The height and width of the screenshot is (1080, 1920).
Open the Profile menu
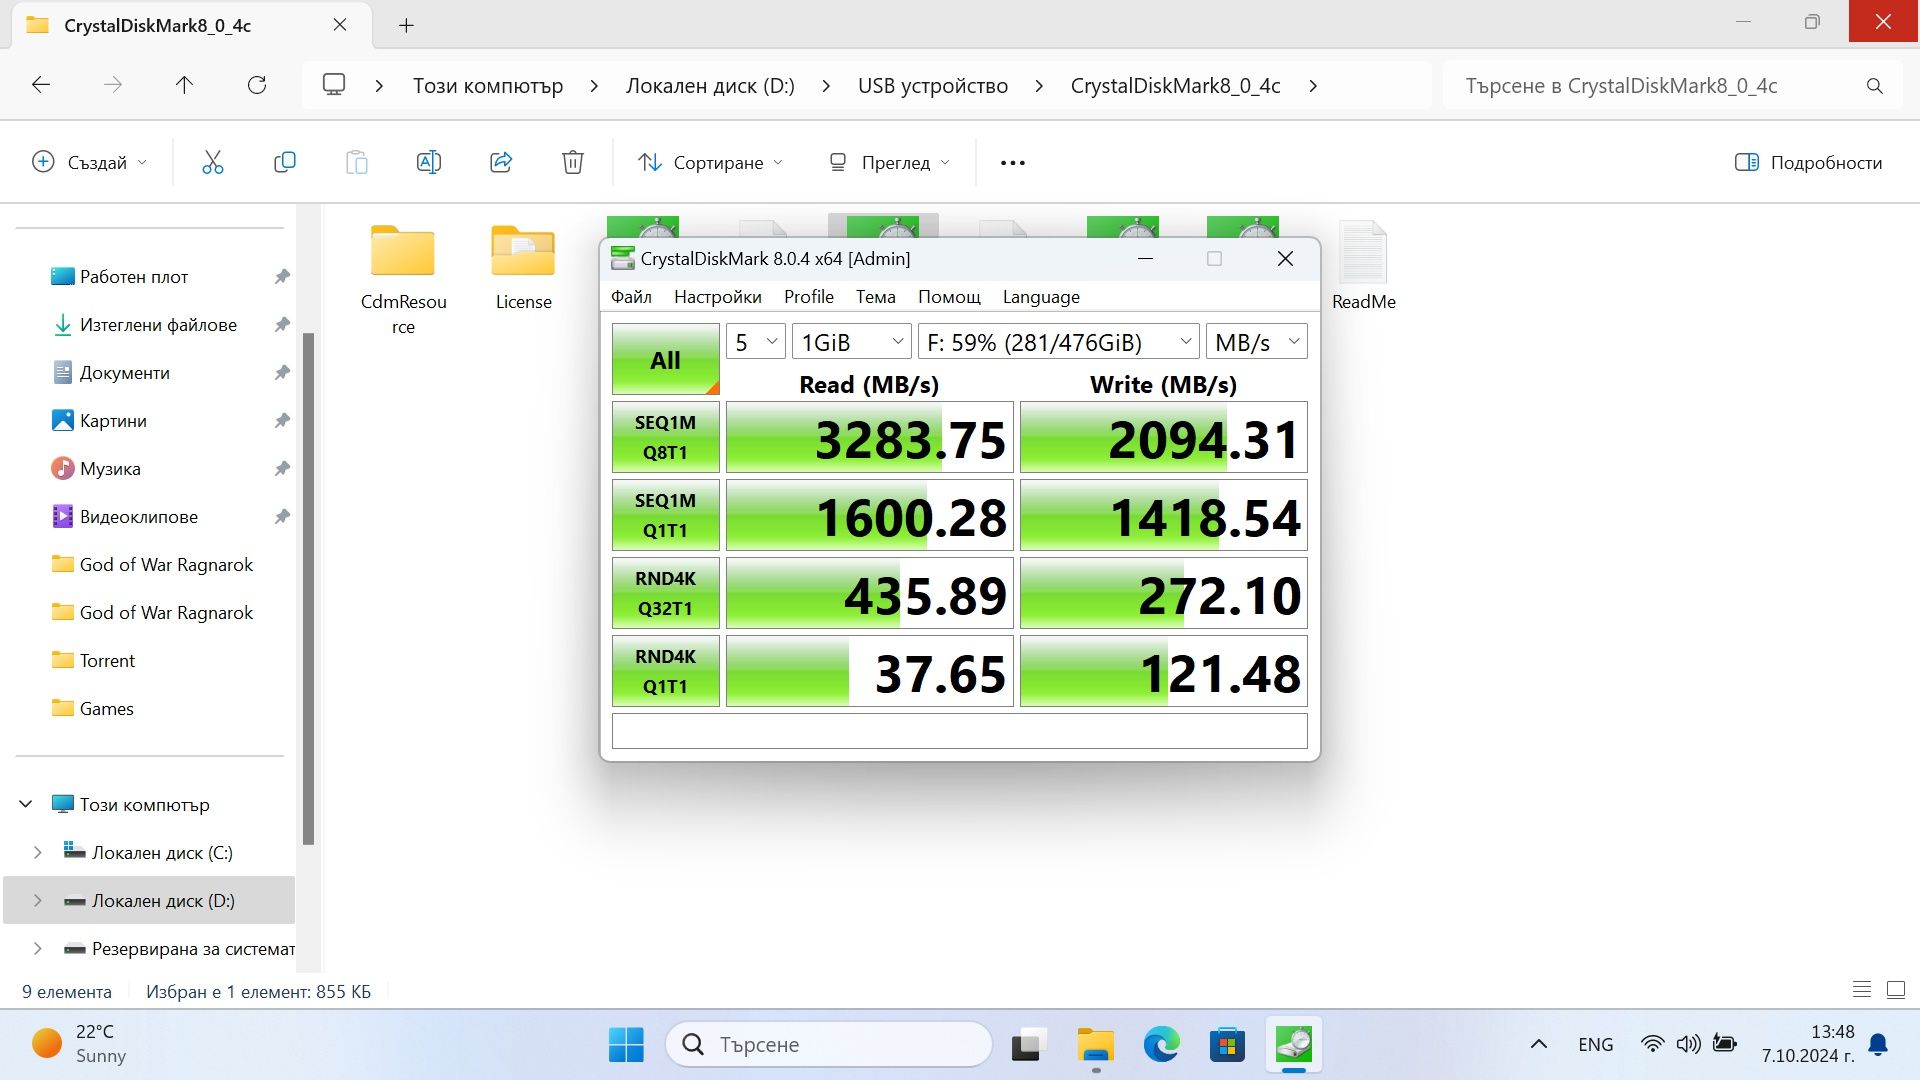[x=808, y=297]
